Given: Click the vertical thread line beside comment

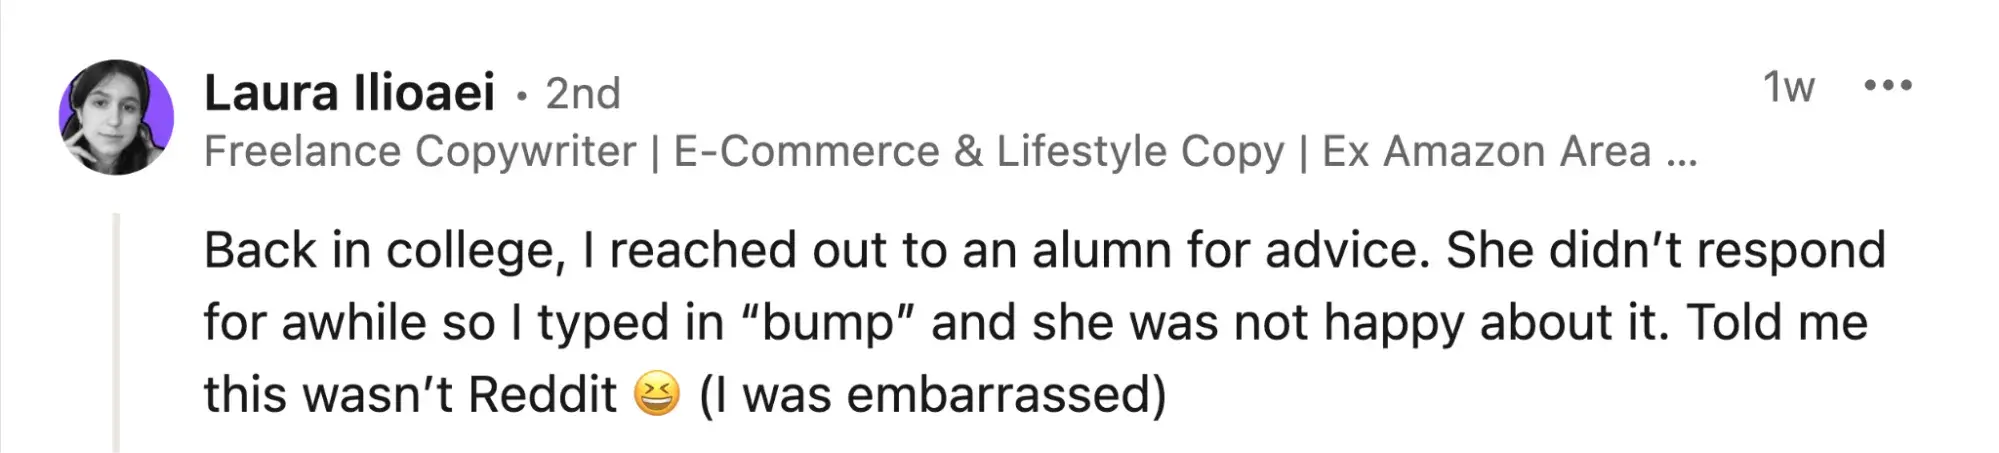Looking at the screenshot, I should [116, 330].
